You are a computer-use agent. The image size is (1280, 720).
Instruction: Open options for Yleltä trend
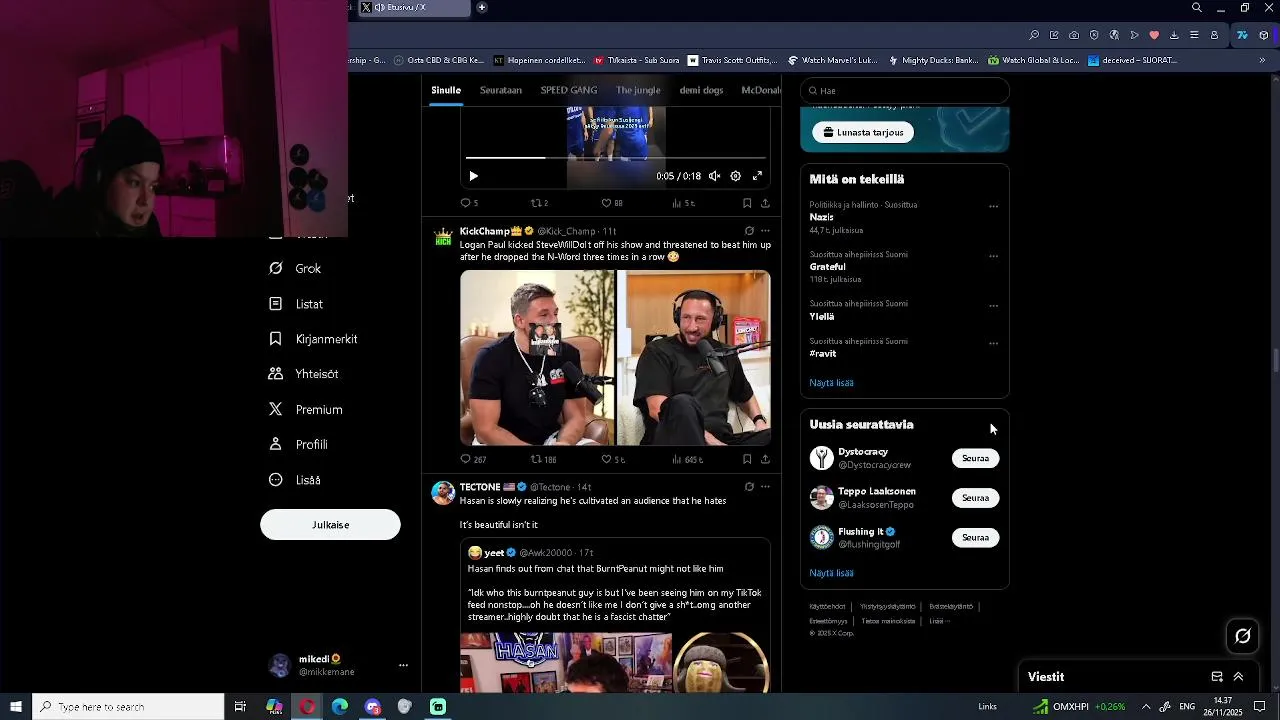pos(993,305)
